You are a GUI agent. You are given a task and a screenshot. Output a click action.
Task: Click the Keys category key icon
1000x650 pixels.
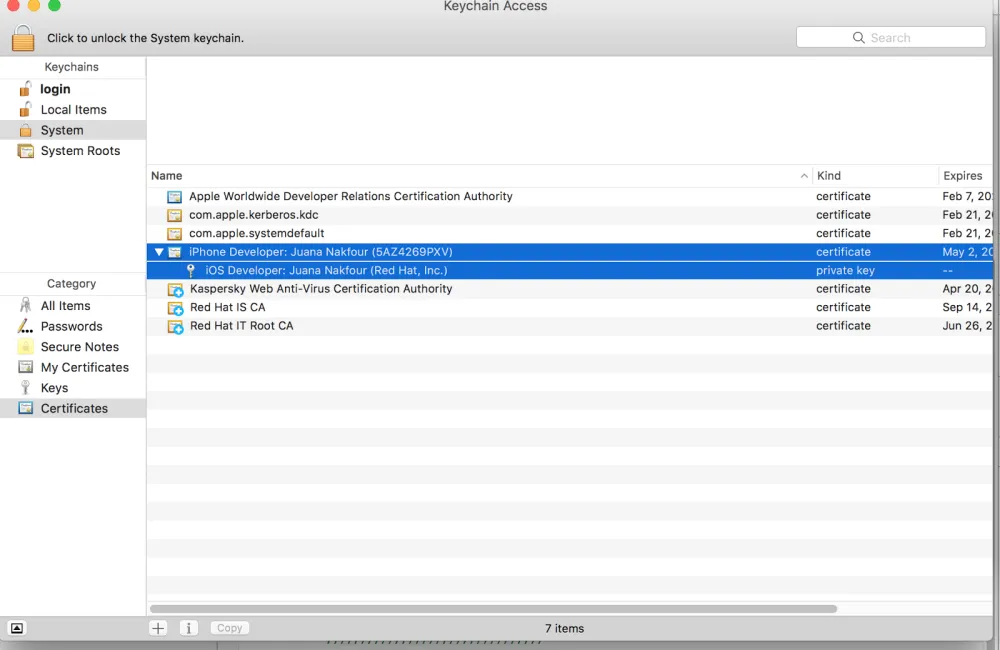pos(26,387)
